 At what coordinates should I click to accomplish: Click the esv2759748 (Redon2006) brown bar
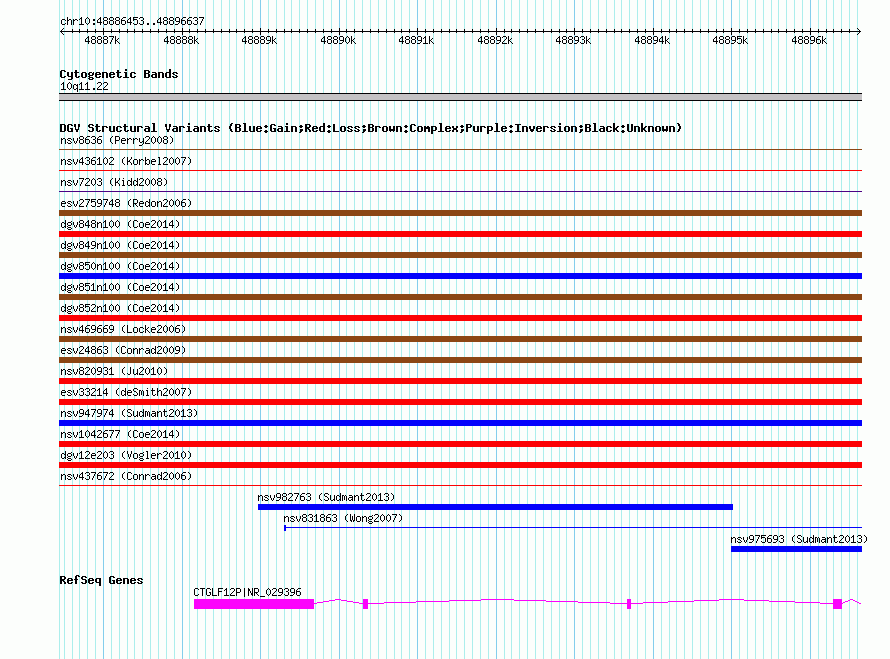point(460,213)
